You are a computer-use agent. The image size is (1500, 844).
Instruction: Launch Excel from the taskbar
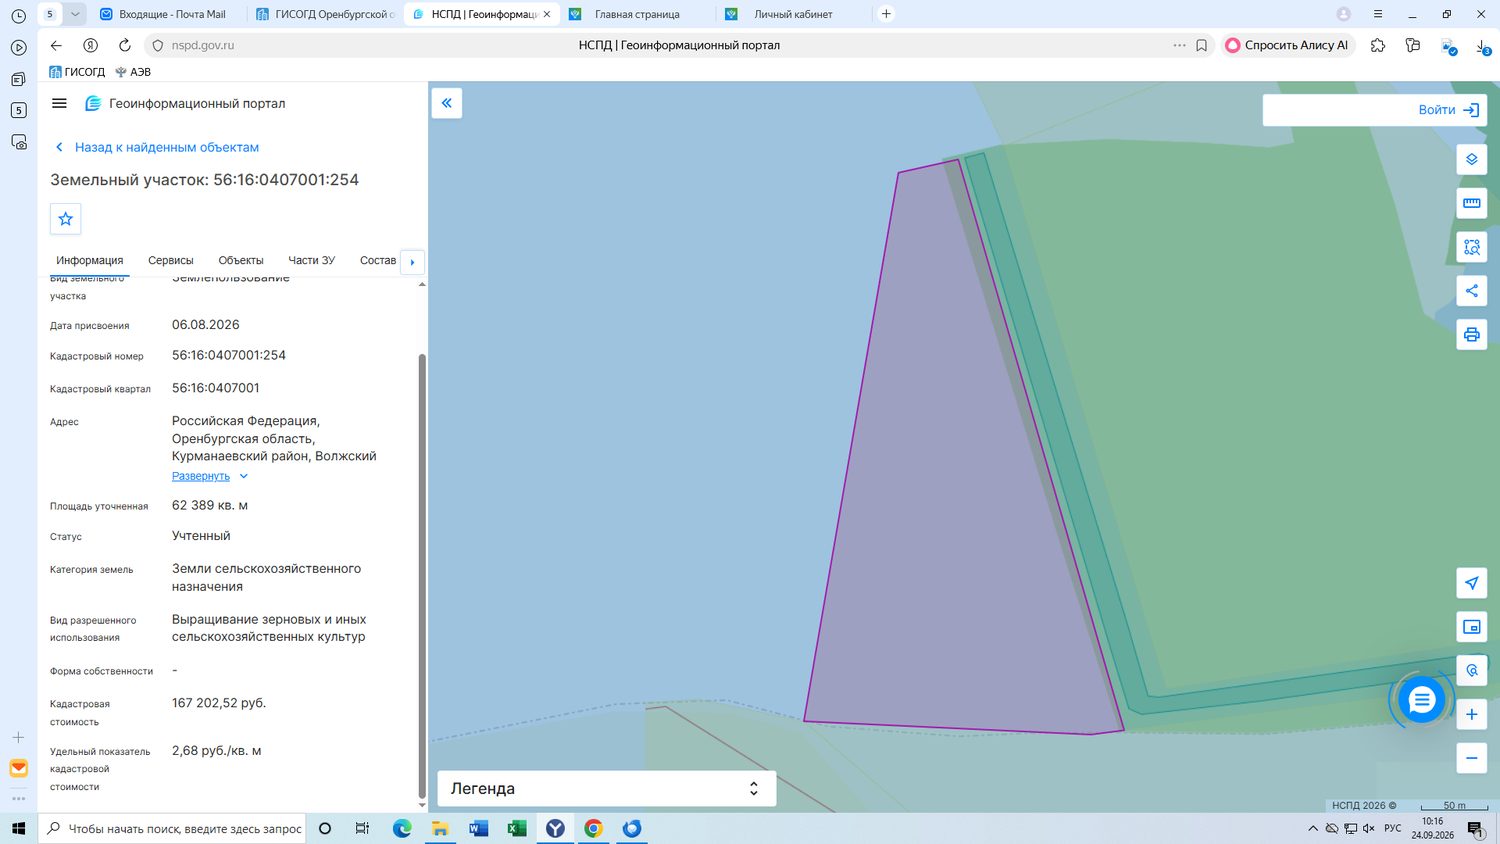(517, 828)
